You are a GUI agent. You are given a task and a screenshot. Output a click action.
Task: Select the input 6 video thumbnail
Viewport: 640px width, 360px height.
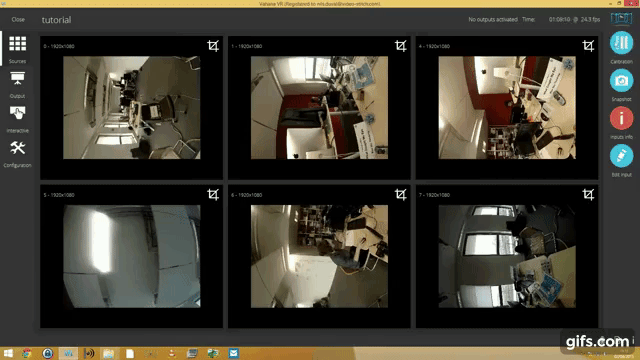(319, 256)
